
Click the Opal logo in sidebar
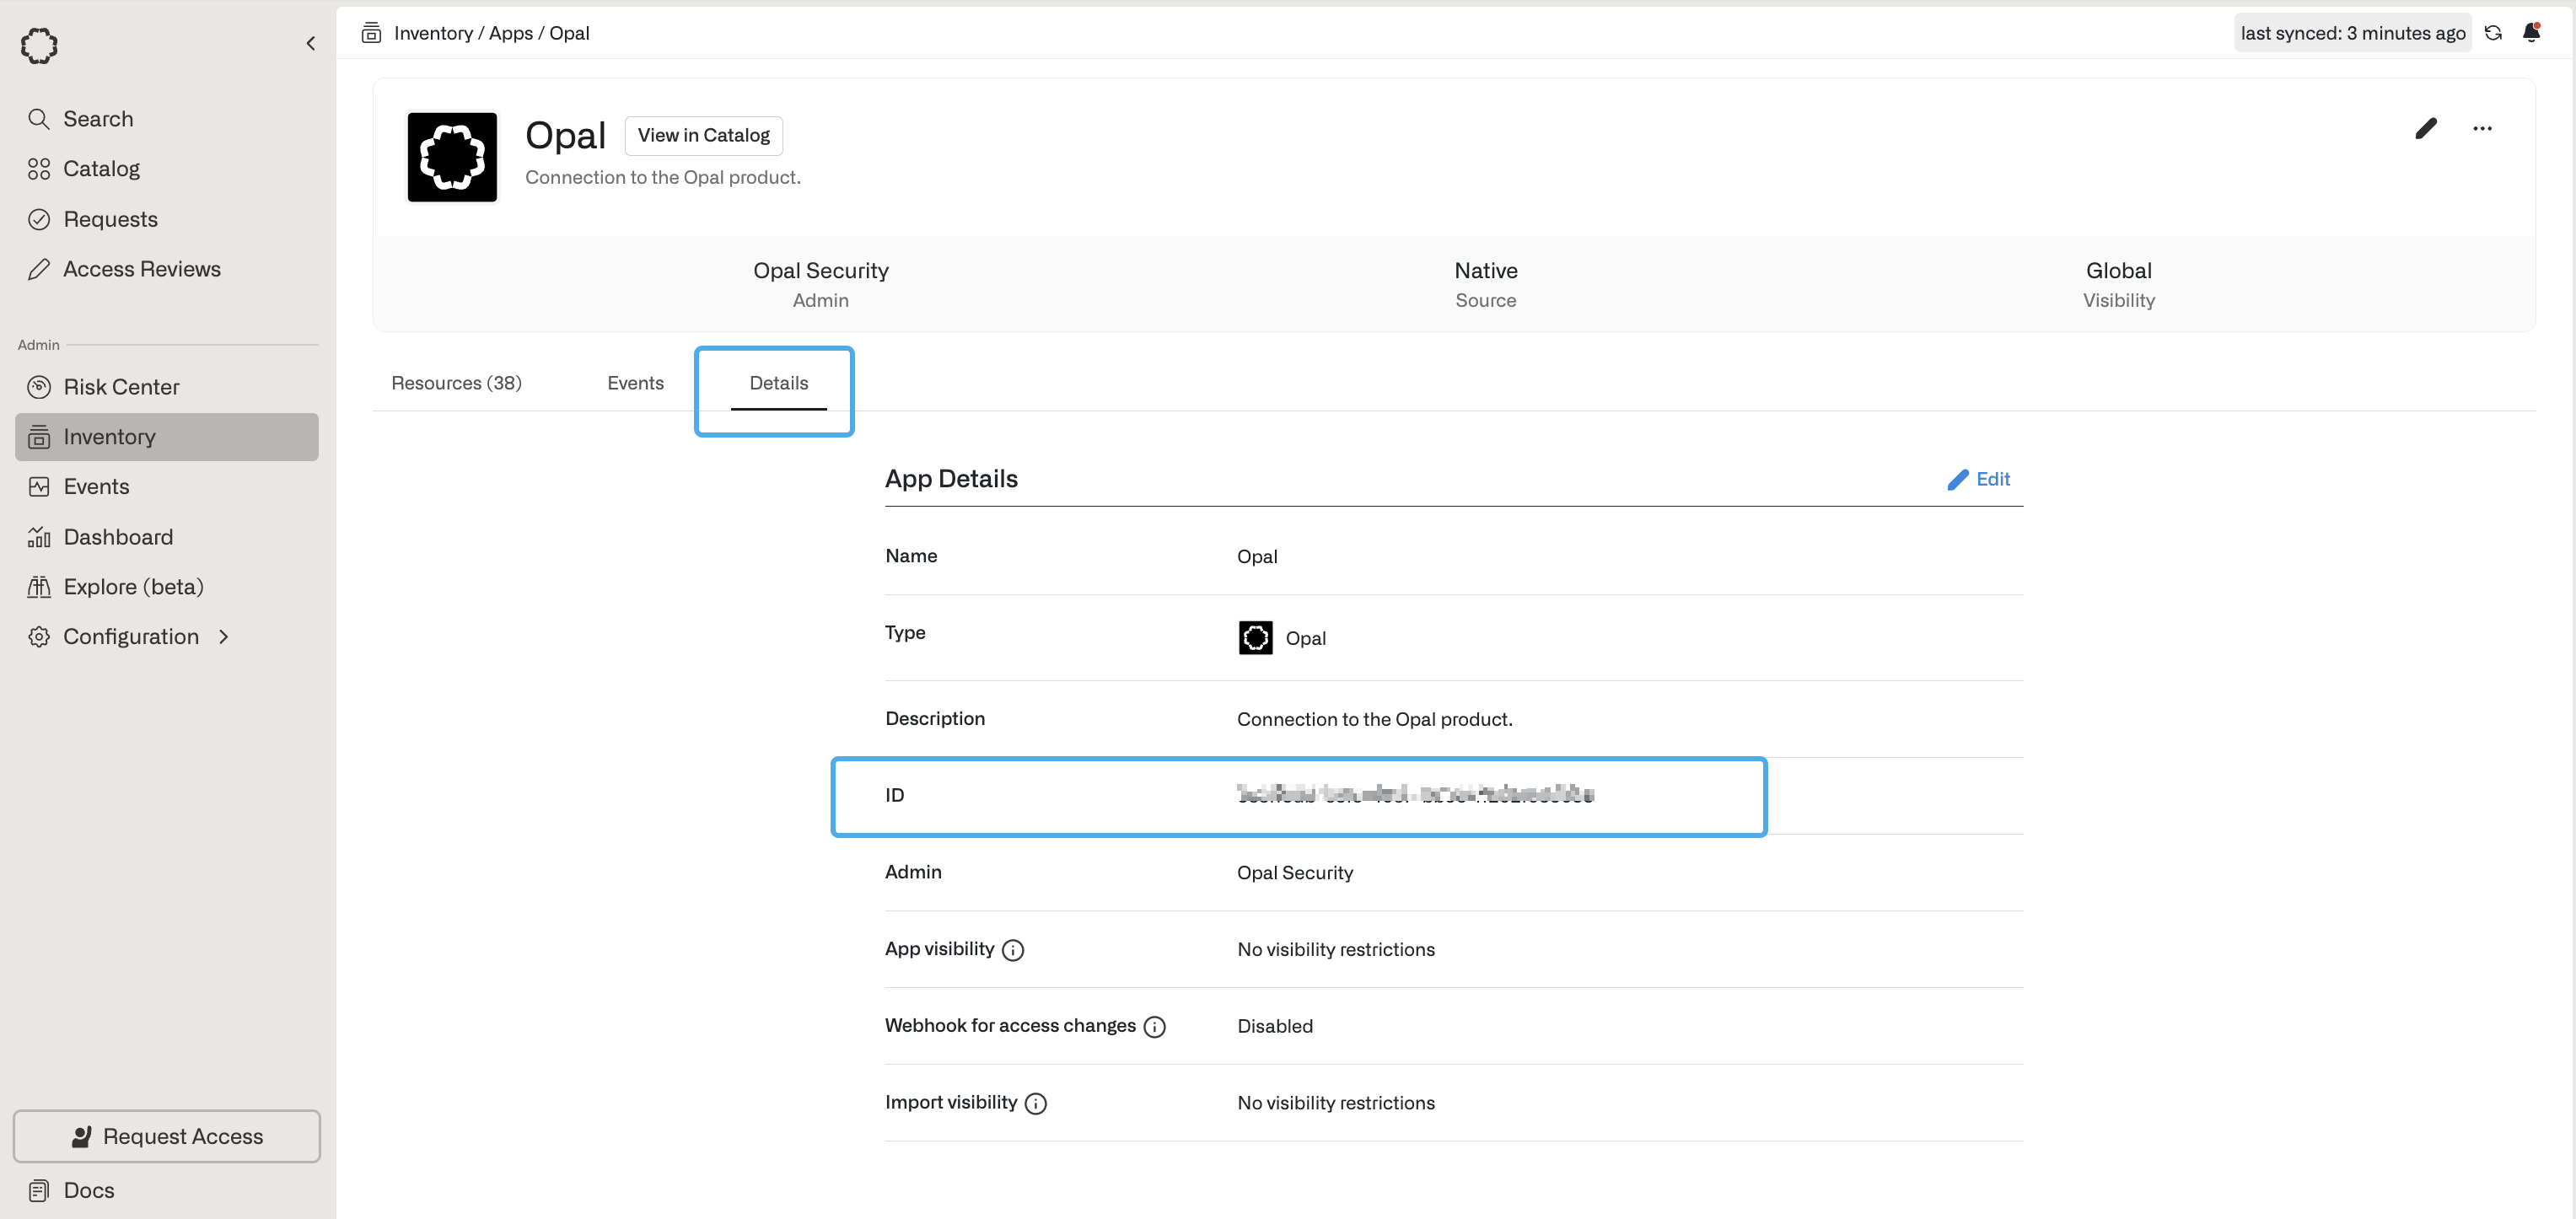point(39,45)
